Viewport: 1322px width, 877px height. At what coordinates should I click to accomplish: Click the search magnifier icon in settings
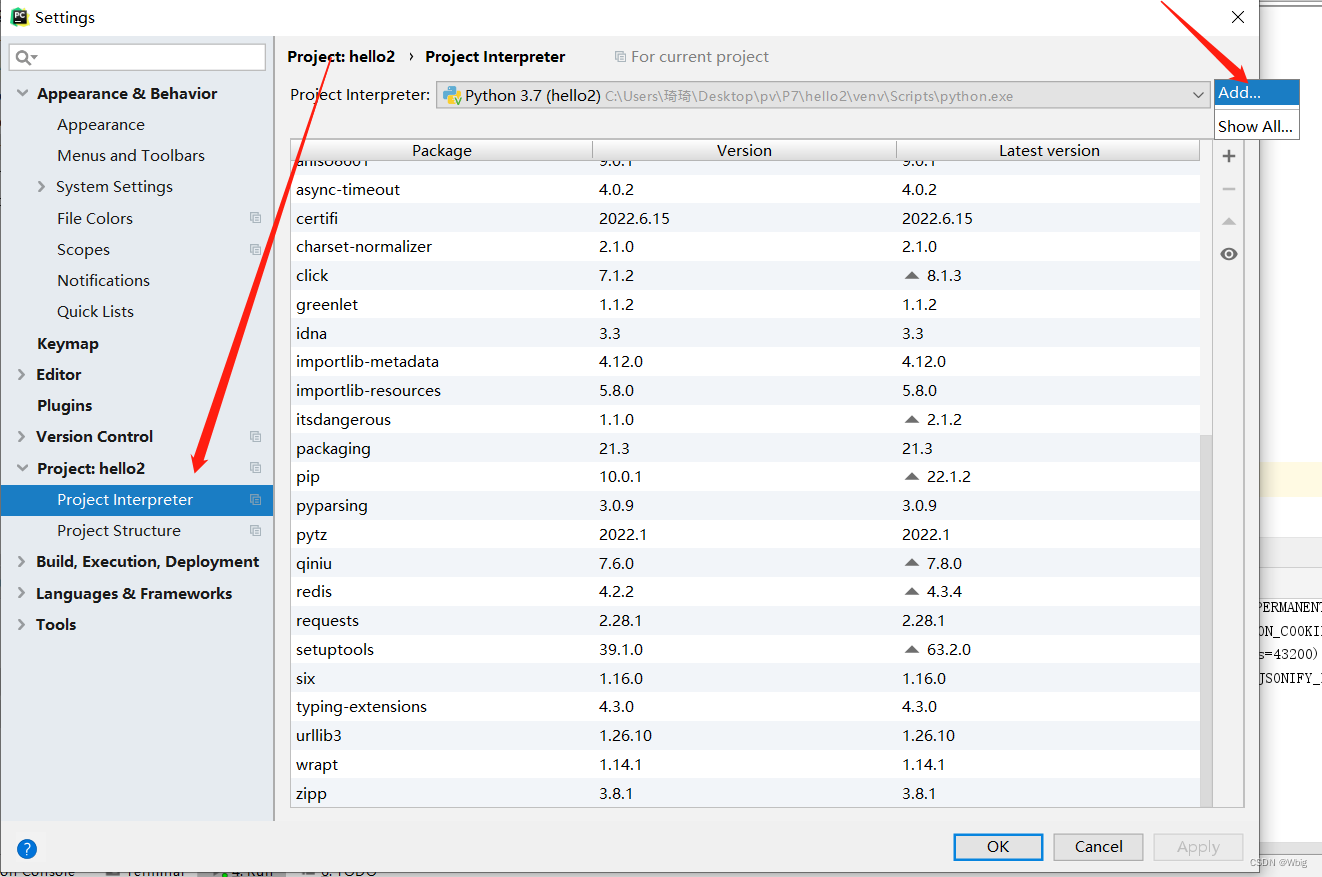pyautogui.click(x=25, y=58)
